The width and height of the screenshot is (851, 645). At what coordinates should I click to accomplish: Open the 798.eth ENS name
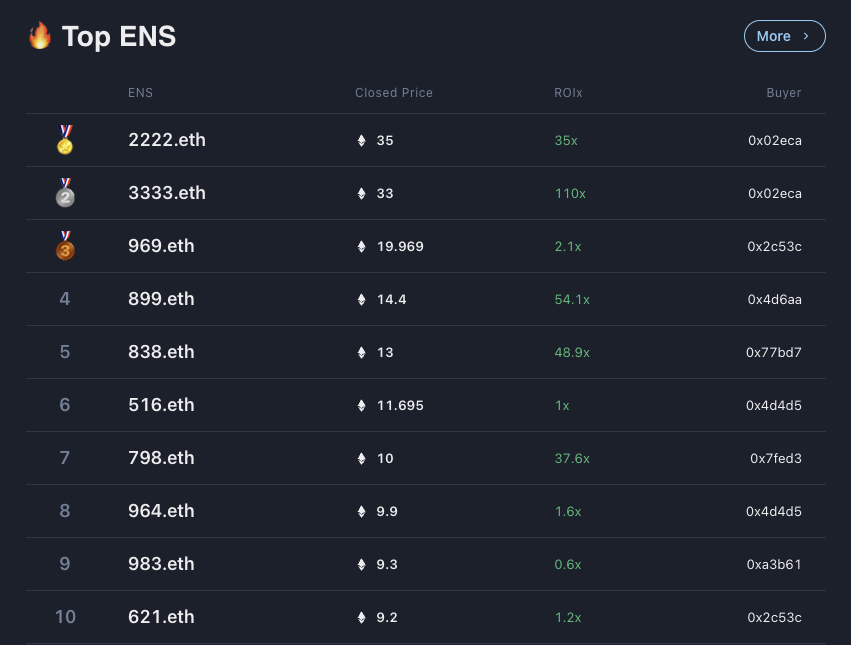point(161,458)
